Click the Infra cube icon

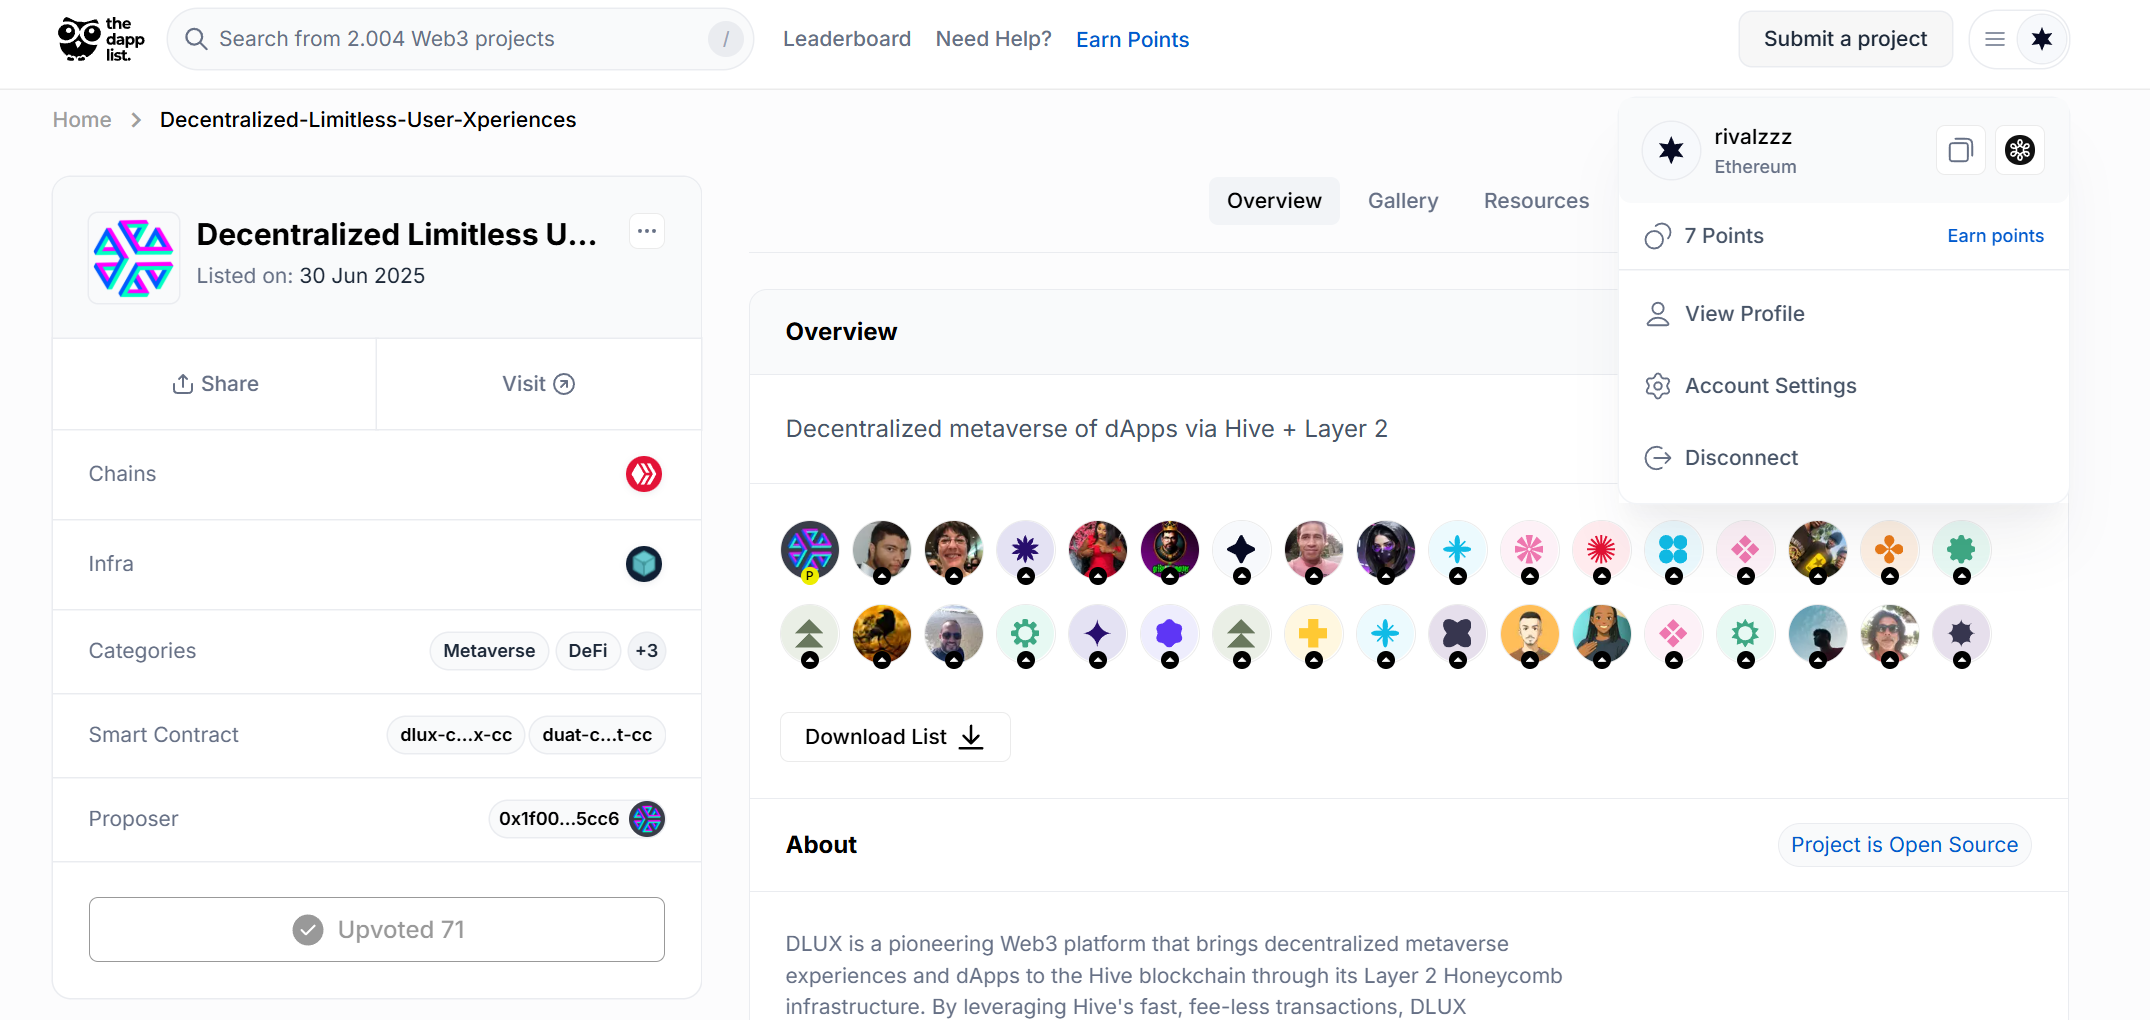[x=644, y=564]
